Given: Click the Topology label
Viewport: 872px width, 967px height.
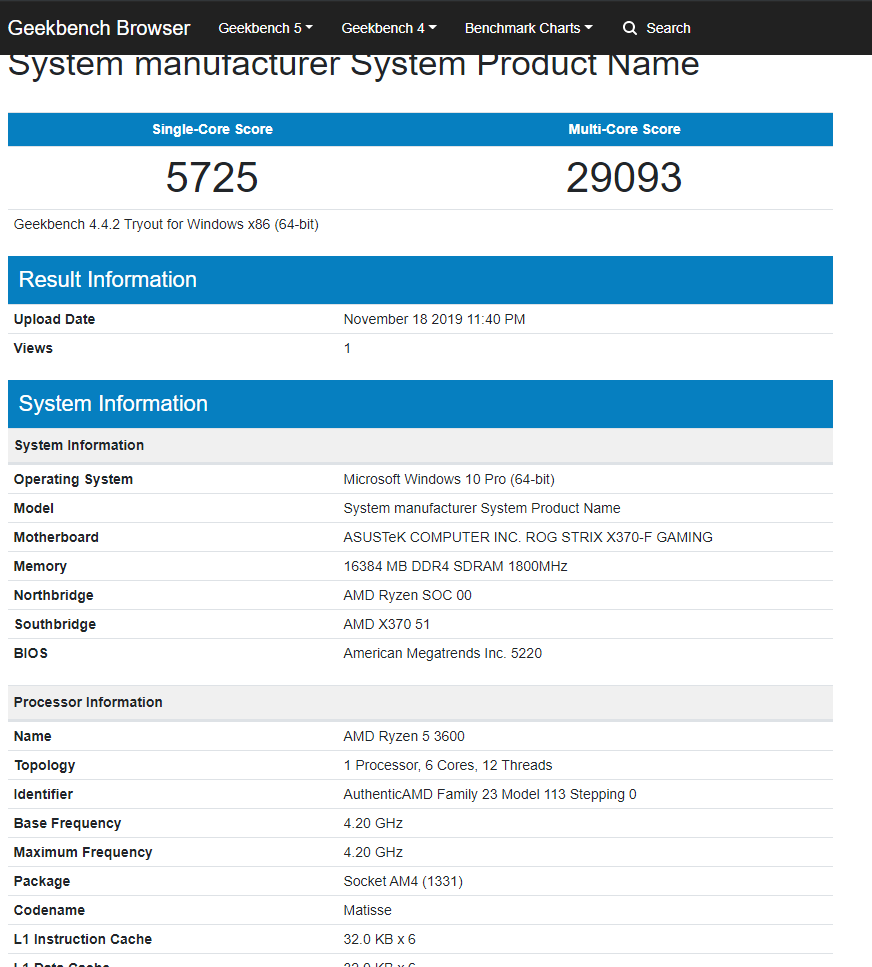Looking at the screenshot, I should tap(44, 765).
